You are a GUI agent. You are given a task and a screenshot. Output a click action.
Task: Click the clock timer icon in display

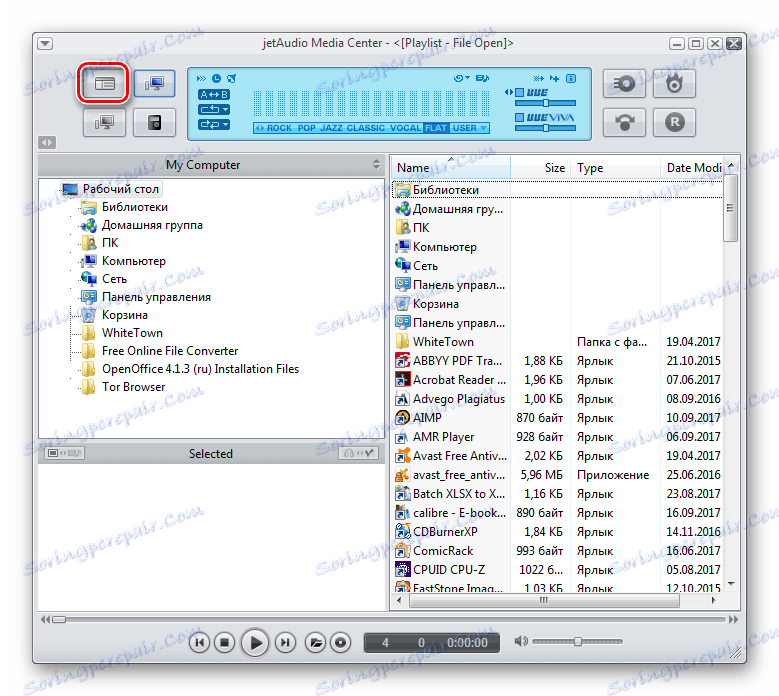click(x=216, y=78)
